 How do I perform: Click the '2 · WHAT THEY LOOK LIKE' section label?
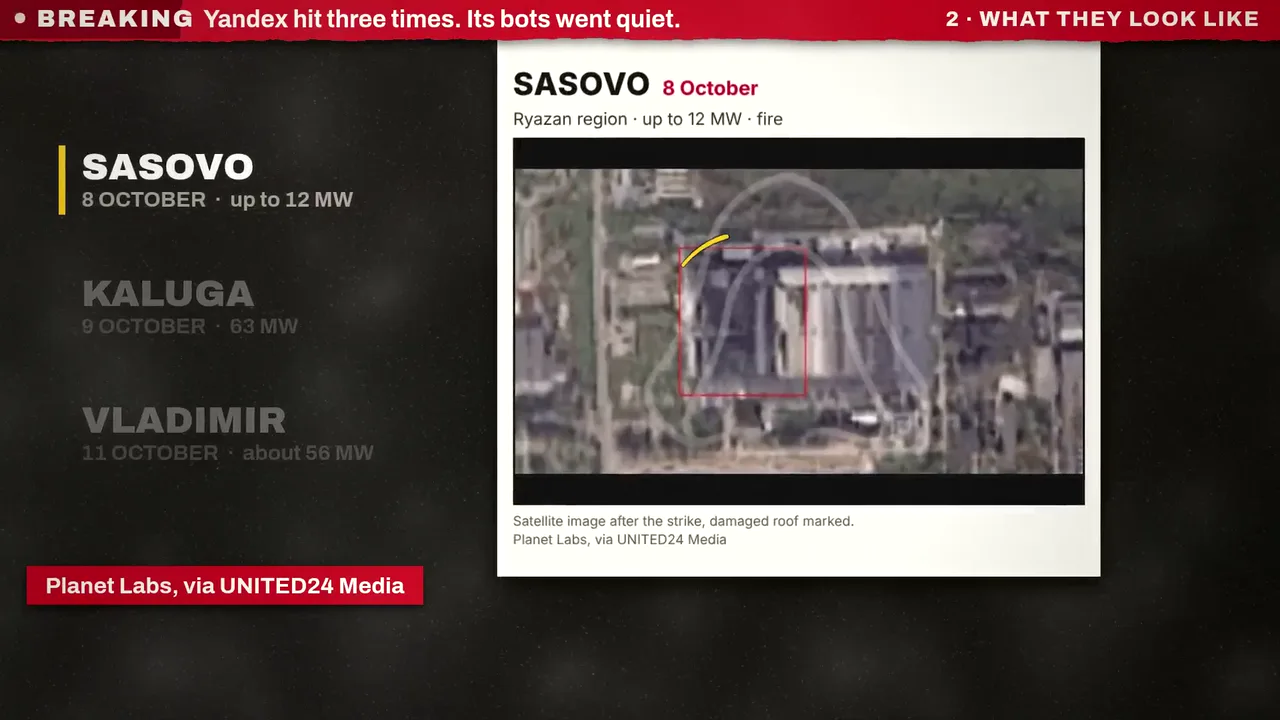tap(1102, 19)
